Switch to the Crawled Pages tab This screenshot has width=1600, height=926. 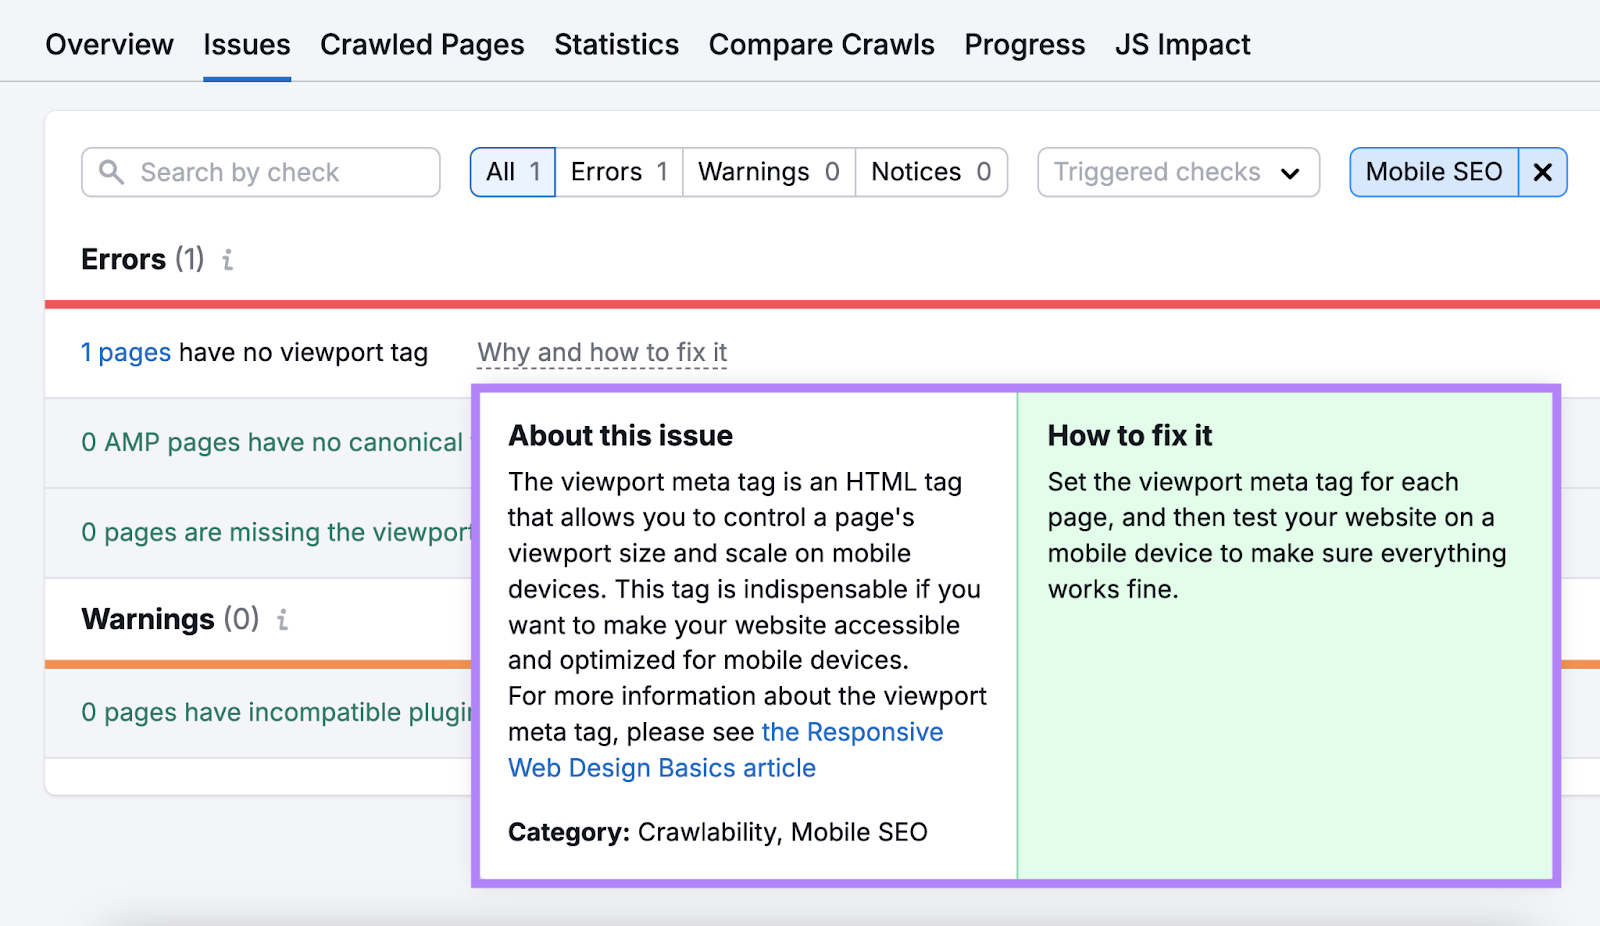pyautogui.click(x=422, y=44)
